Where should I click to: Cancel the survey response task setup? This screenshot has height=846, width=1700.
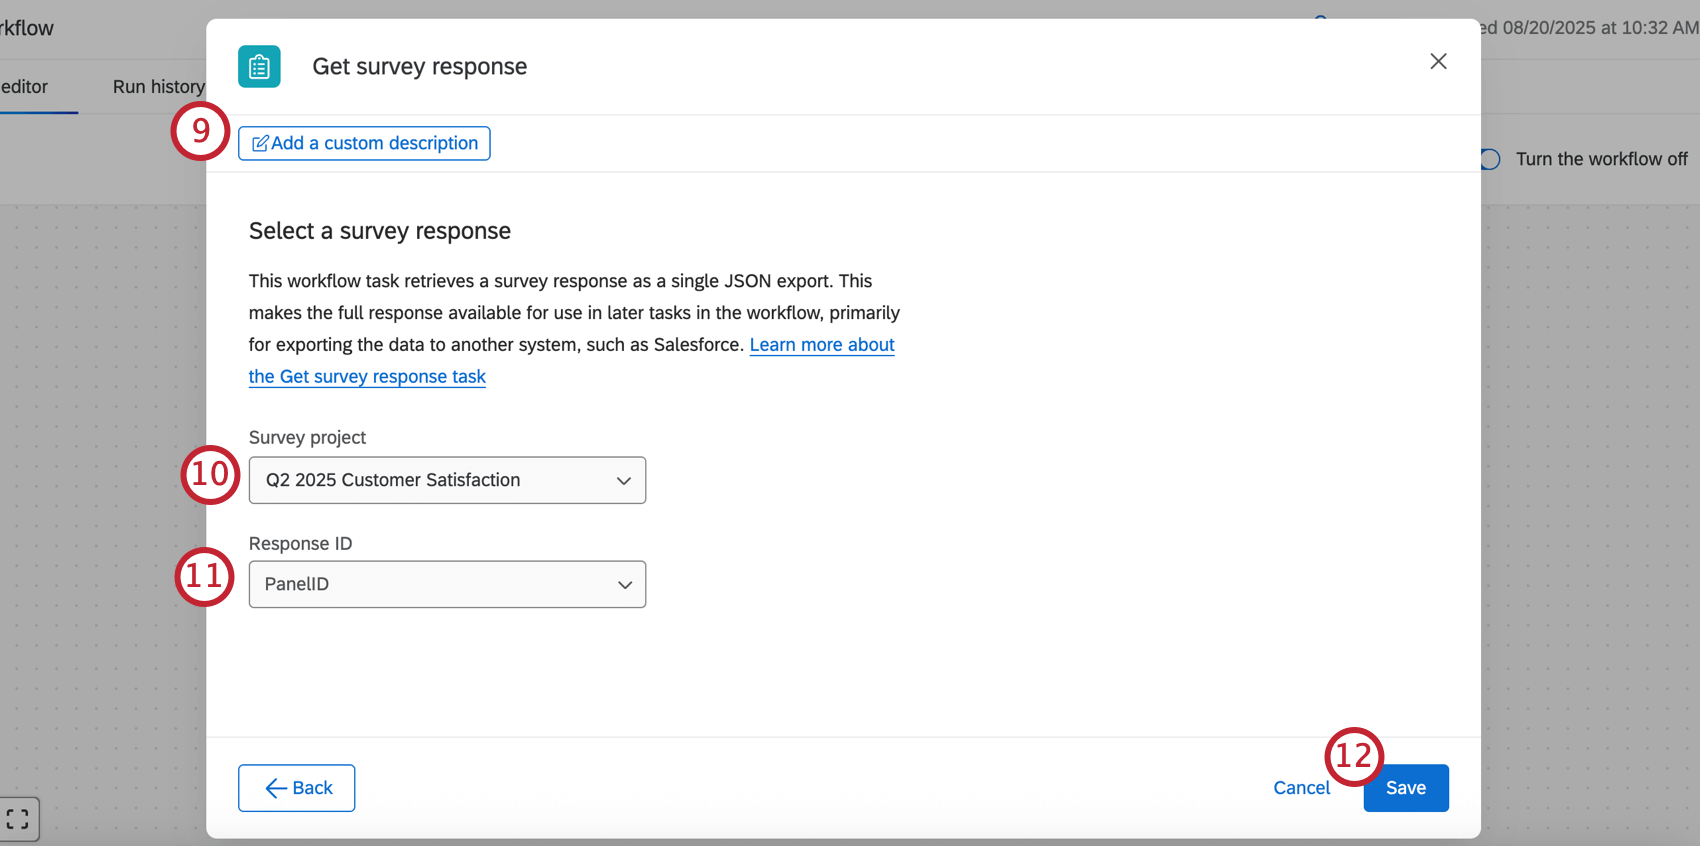(x=1301, y=788)
